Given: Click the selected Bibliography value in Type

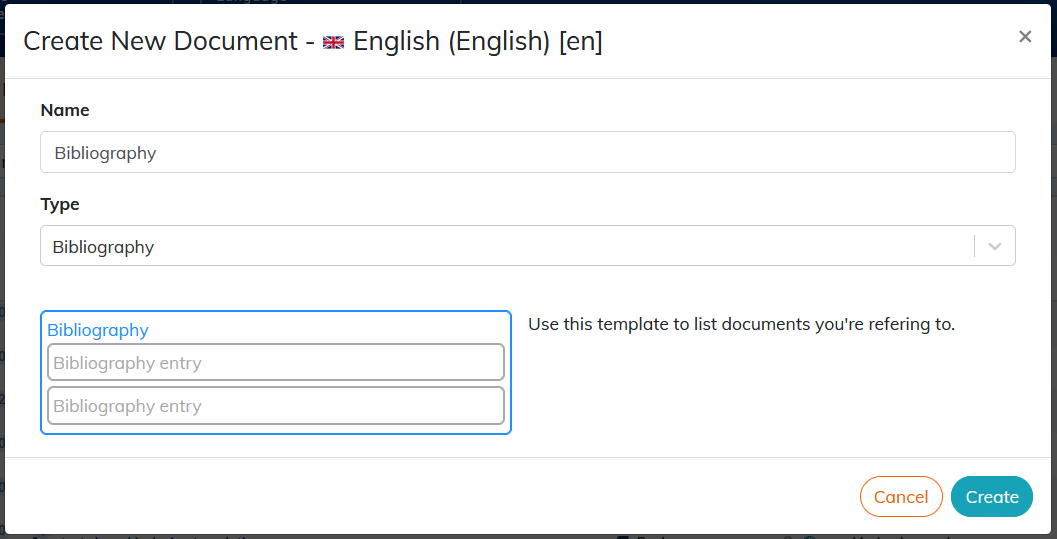Looking at the screenshot, I should 103,247.
